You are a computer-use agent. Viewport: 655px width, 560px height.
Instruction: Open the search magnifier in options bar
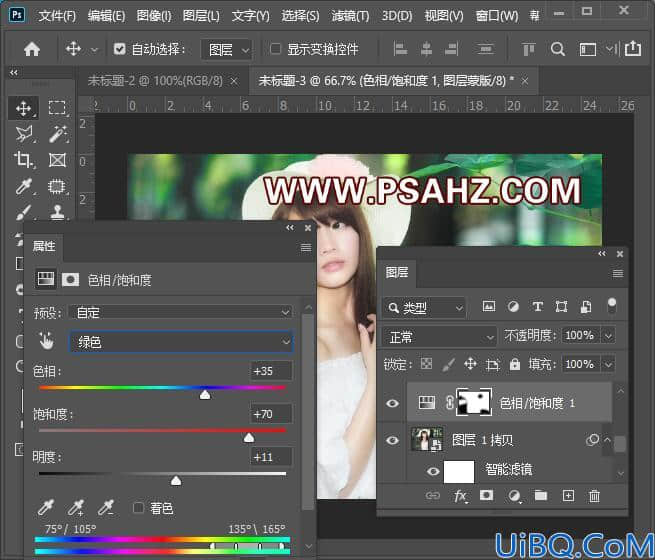tap(558, 49)
